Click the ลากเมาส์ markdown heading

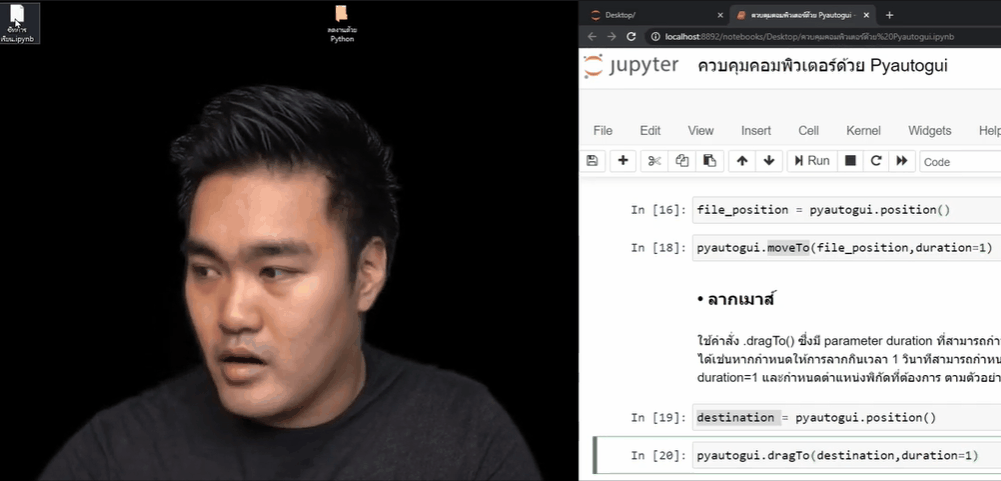735,299
